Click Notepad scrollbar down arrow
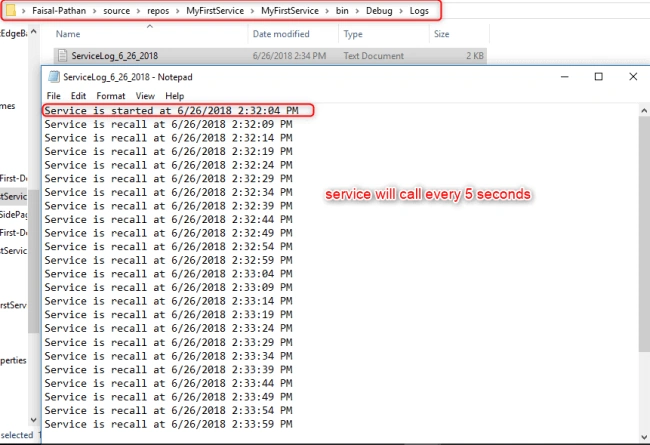 click(644, 437)
